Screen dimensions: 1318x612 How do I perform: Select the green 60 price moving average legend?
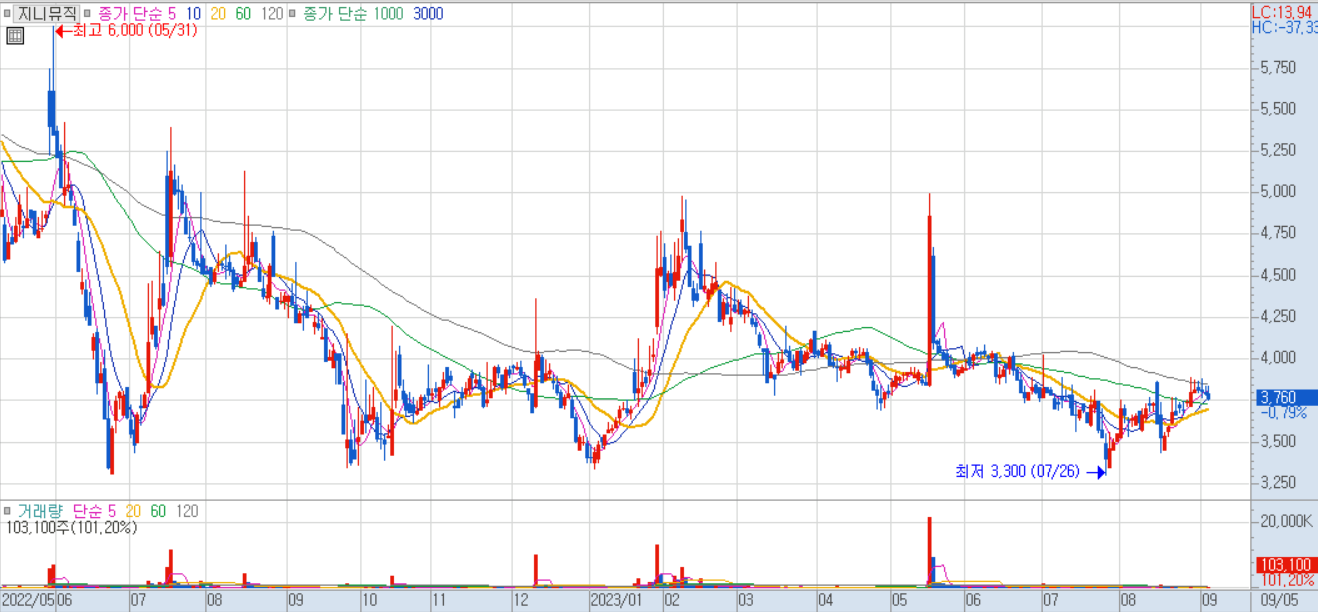coord(243,14)
